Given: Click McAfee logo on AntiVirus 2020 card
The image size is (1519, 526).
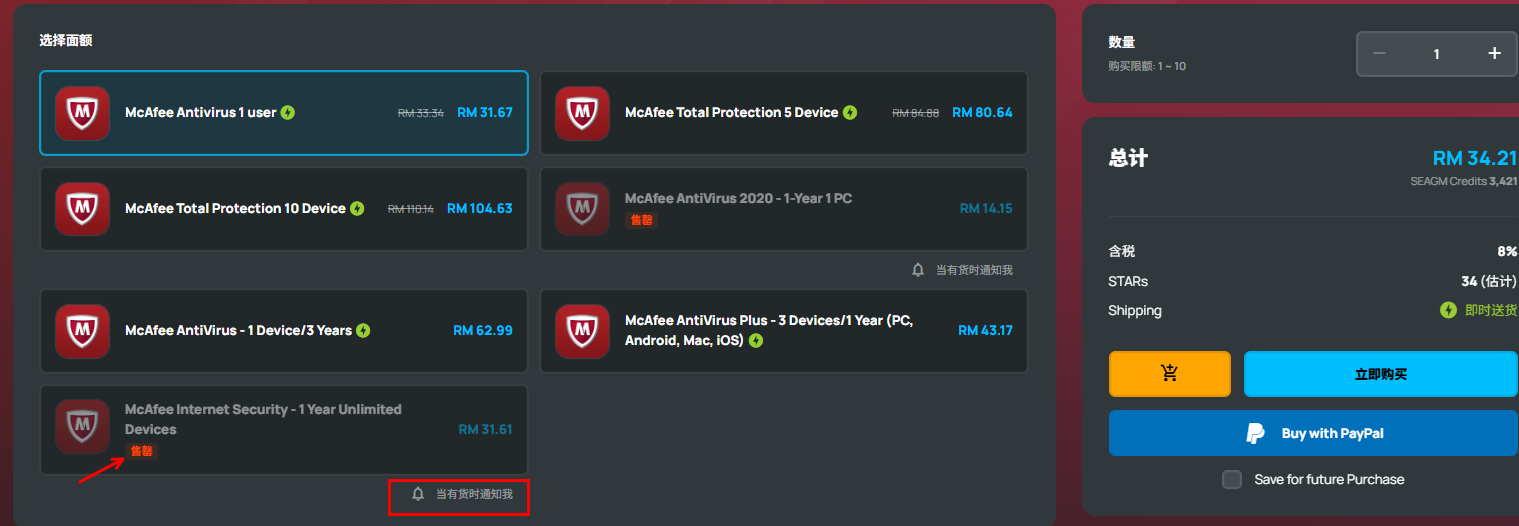Looking at the screenshot, I should click(582, 209).
